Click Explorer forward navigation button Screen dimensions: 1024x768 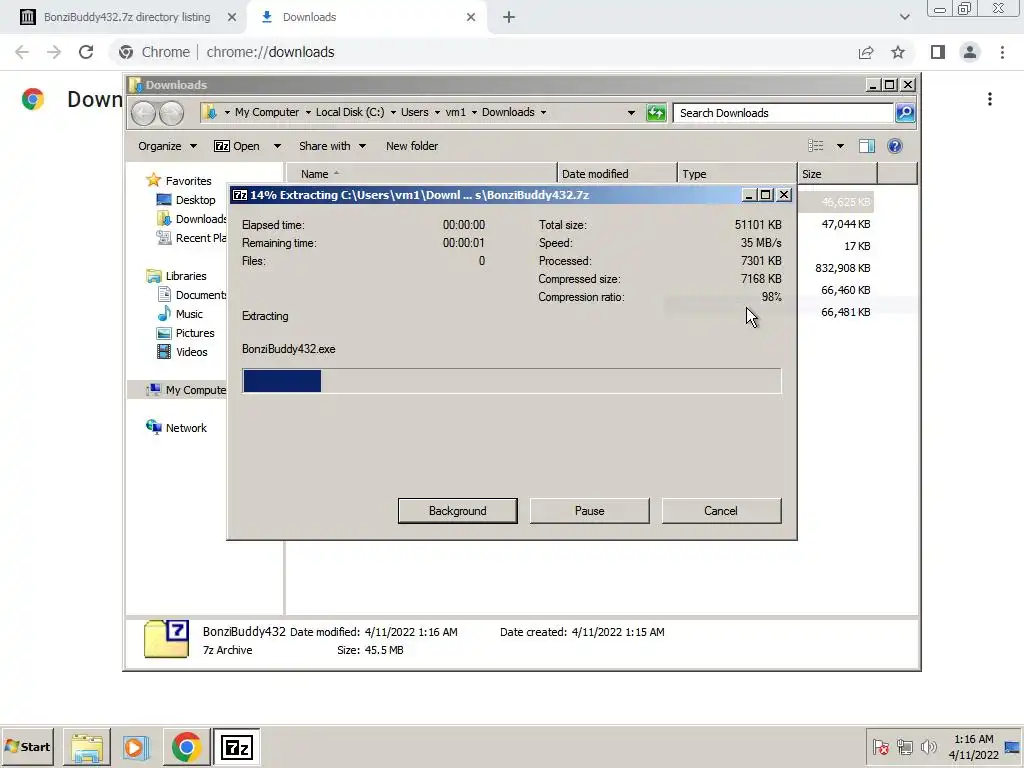click(x=171, y=113)
